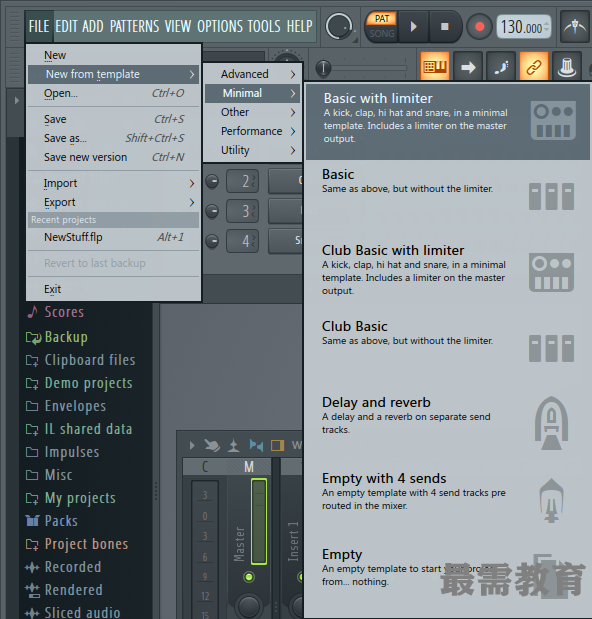Open the My projects folder
Screen dimensions: 592x619
(x=71, y=498)
